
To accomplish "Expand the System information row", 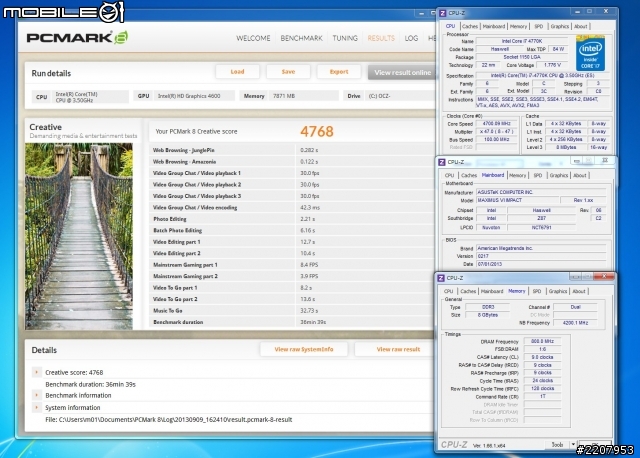I will point(36,407).
